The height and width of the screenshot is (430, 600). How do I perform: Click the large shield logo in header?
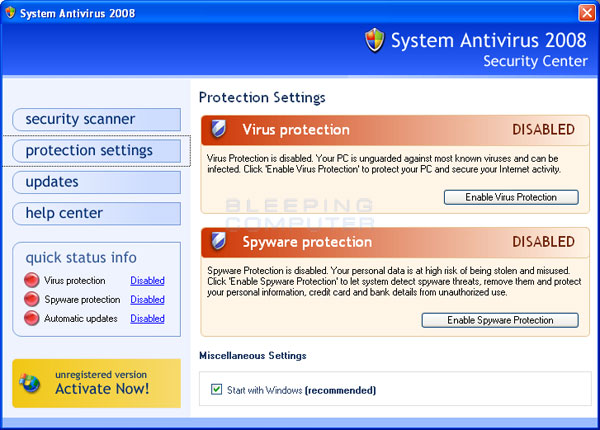[374, 41]
